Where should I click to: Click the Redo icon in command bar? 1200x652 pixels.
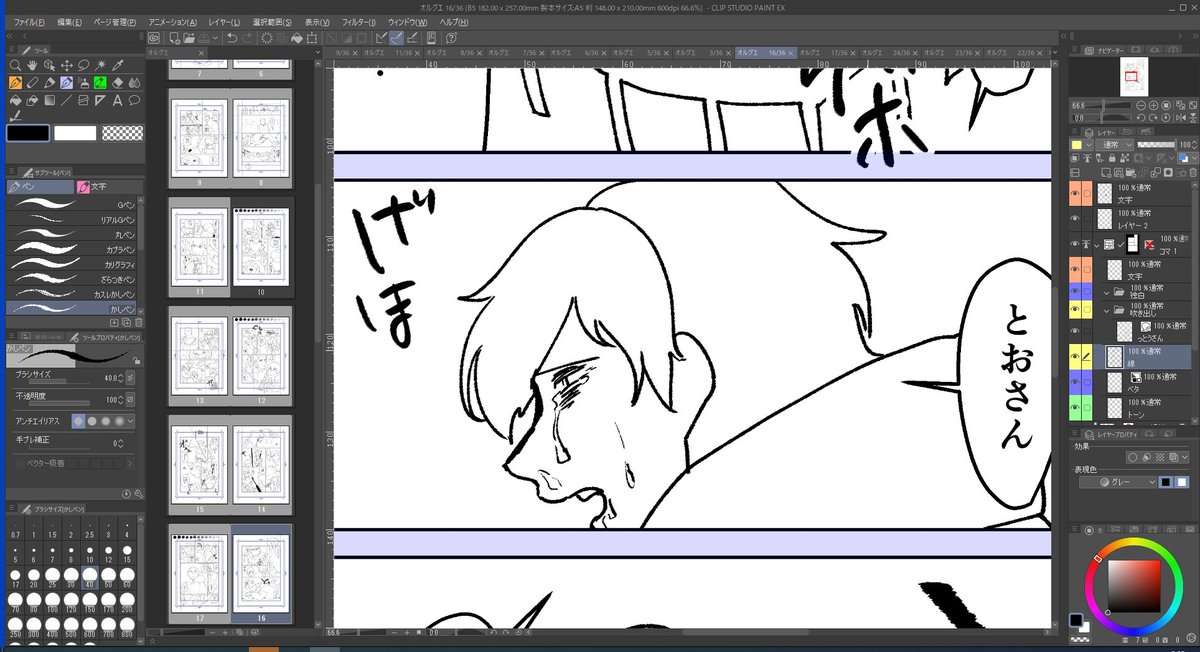247,38
